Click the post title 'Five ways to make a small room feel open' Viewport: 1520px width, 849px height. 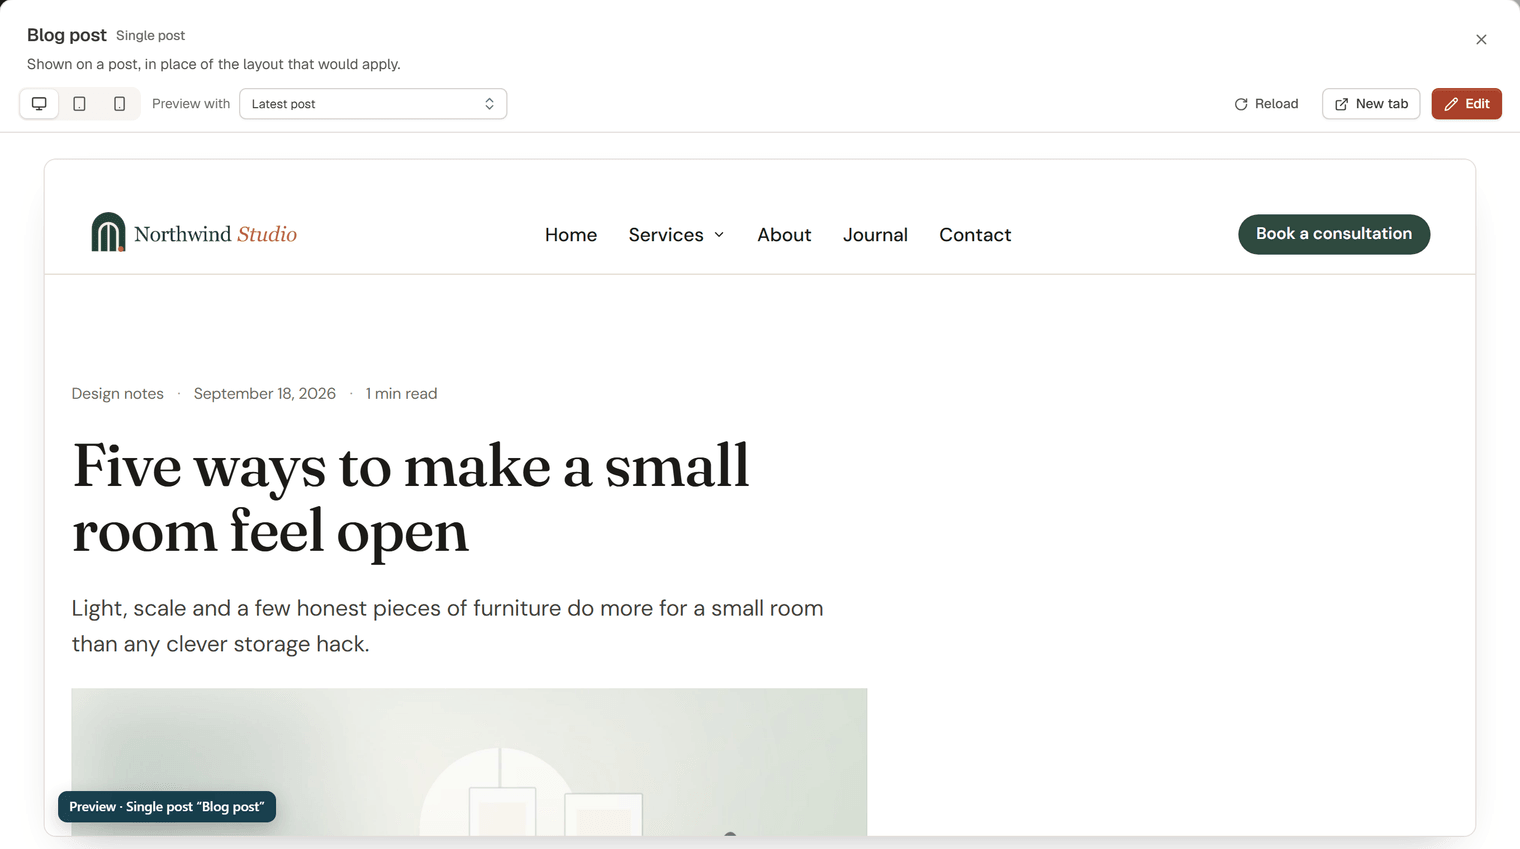pos(411,498)
